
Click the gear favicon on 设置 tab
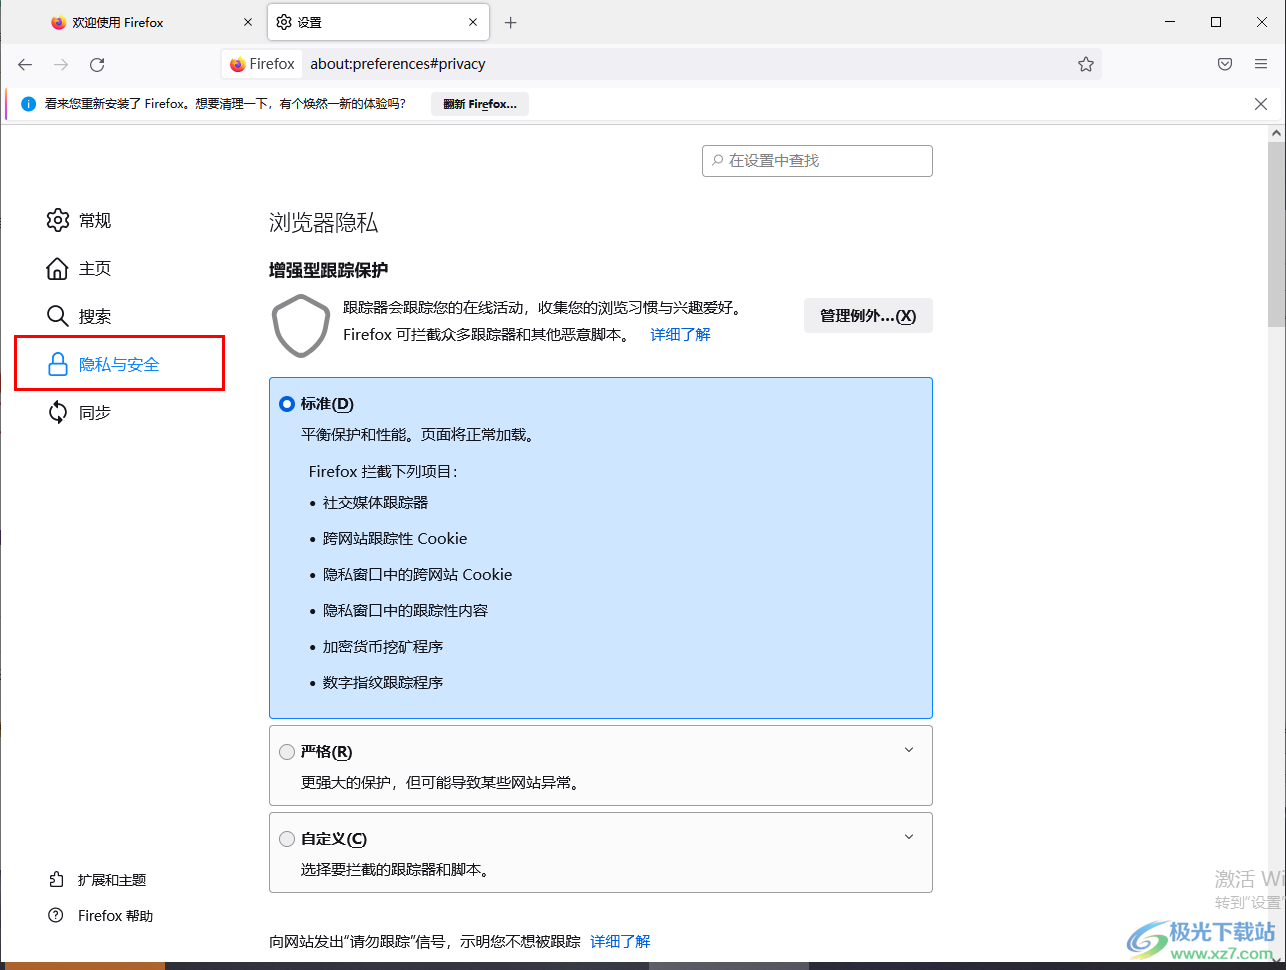(284, 22)
